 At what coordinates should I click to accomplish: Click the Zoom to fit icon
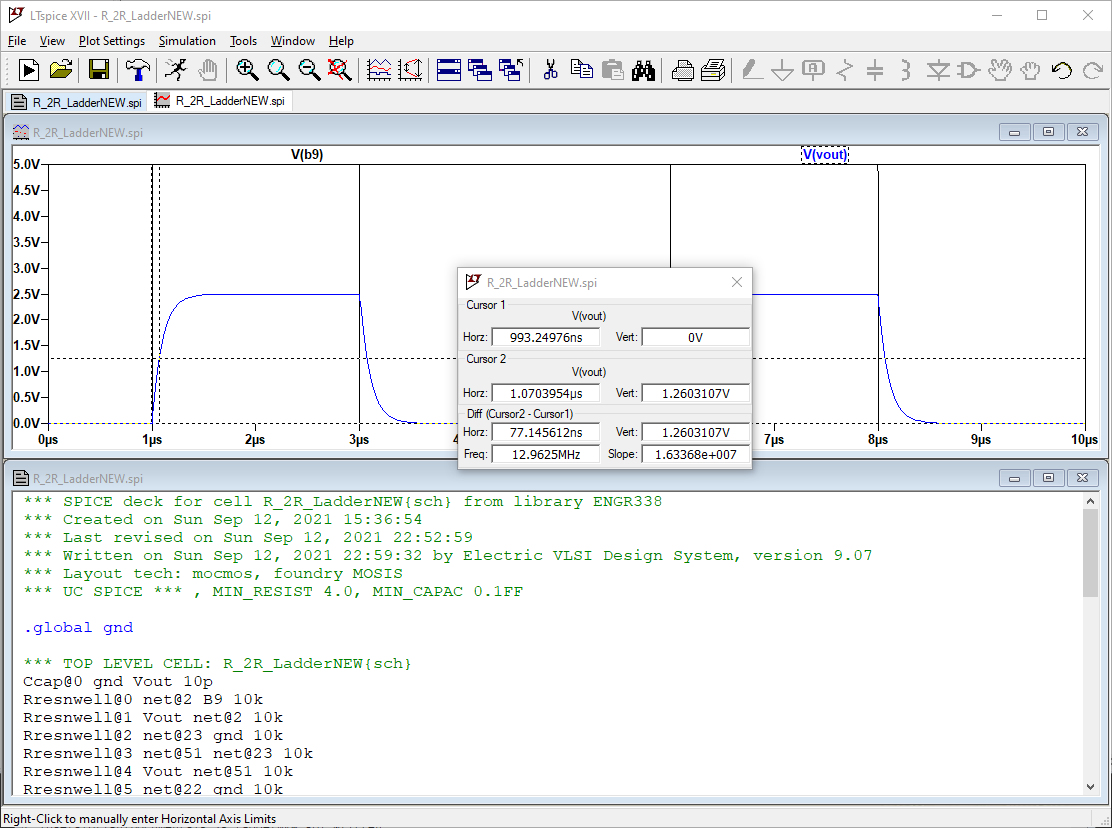tap(340, 69)
